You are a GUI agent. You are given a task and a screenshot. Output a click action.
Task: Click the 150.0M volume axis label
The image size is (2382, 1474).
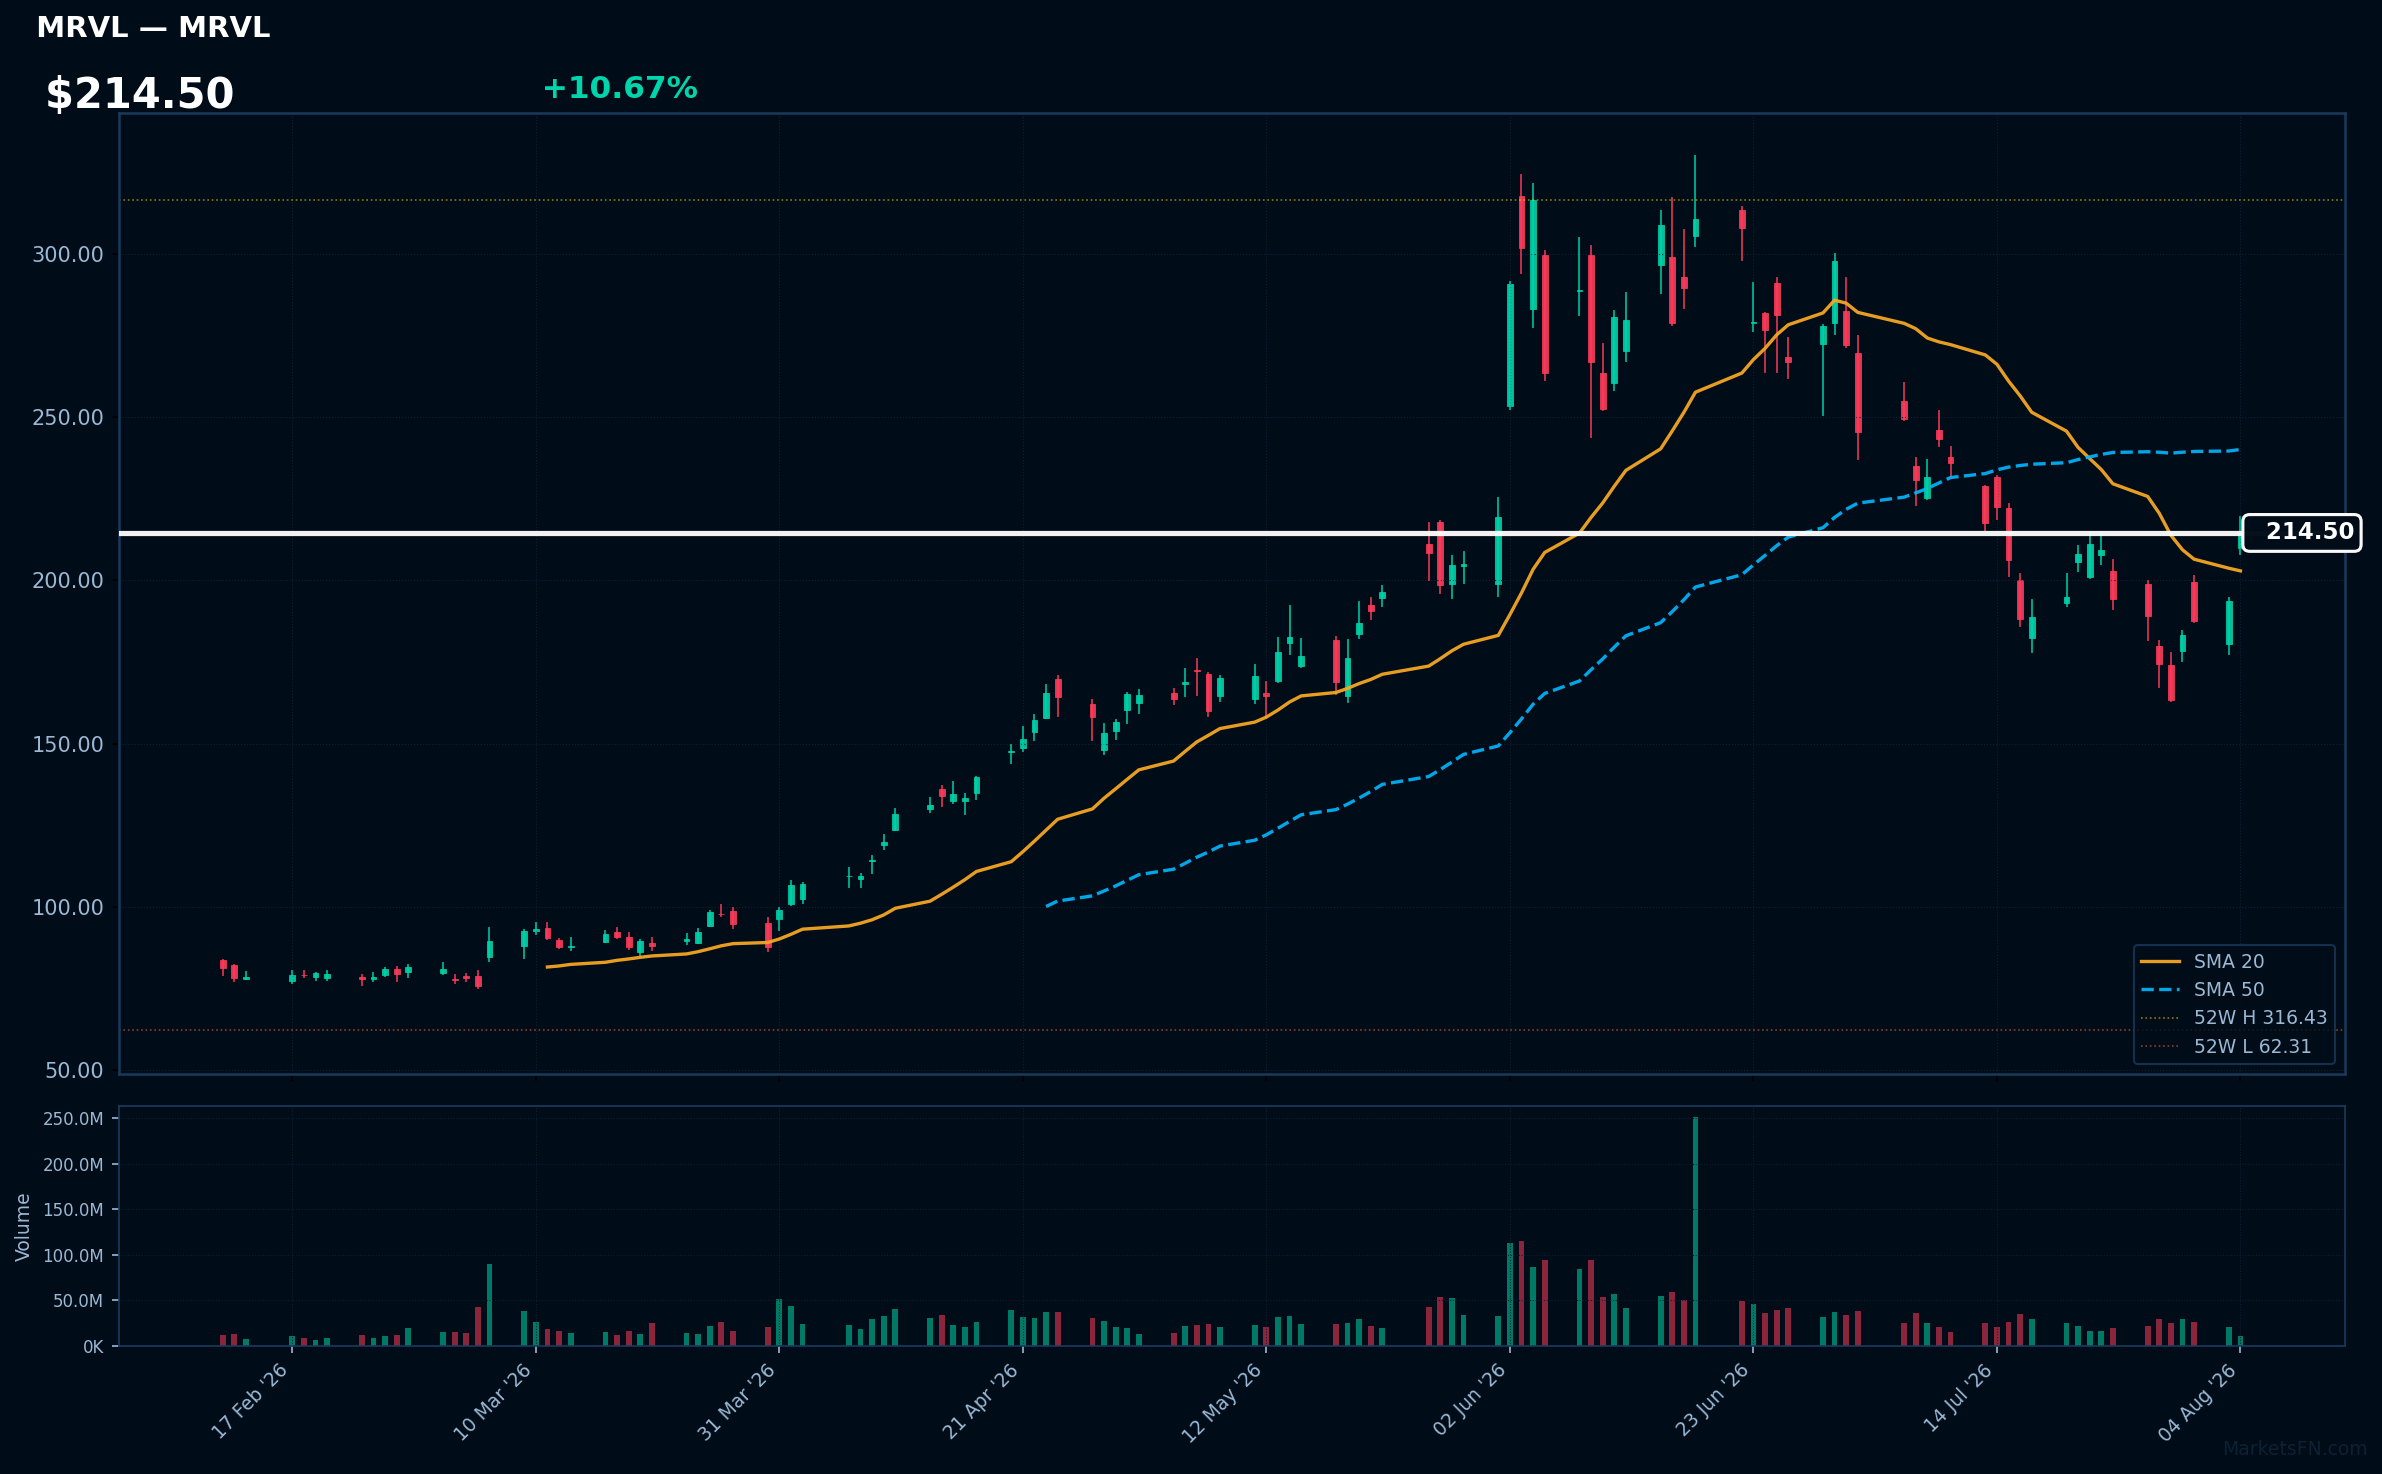73,1210
